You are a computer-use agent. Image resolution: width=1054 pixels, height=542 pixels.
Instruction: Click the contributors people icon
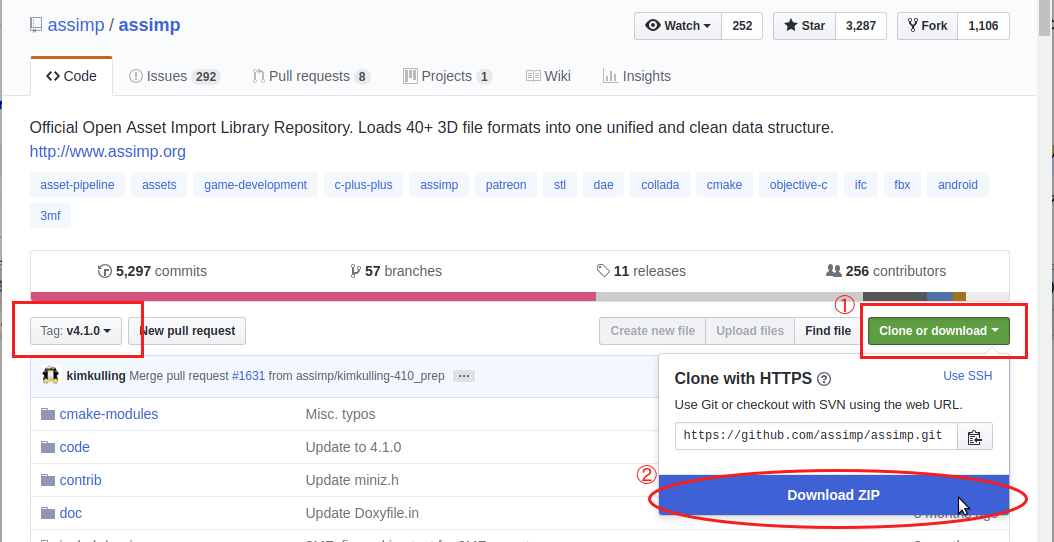click(x=833, y=271)
